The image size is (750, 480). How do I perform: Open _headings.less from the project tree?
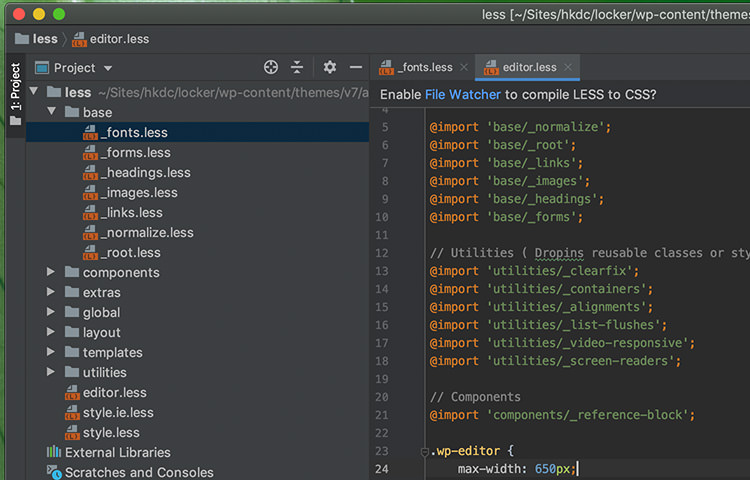click(x=145, y=173)
